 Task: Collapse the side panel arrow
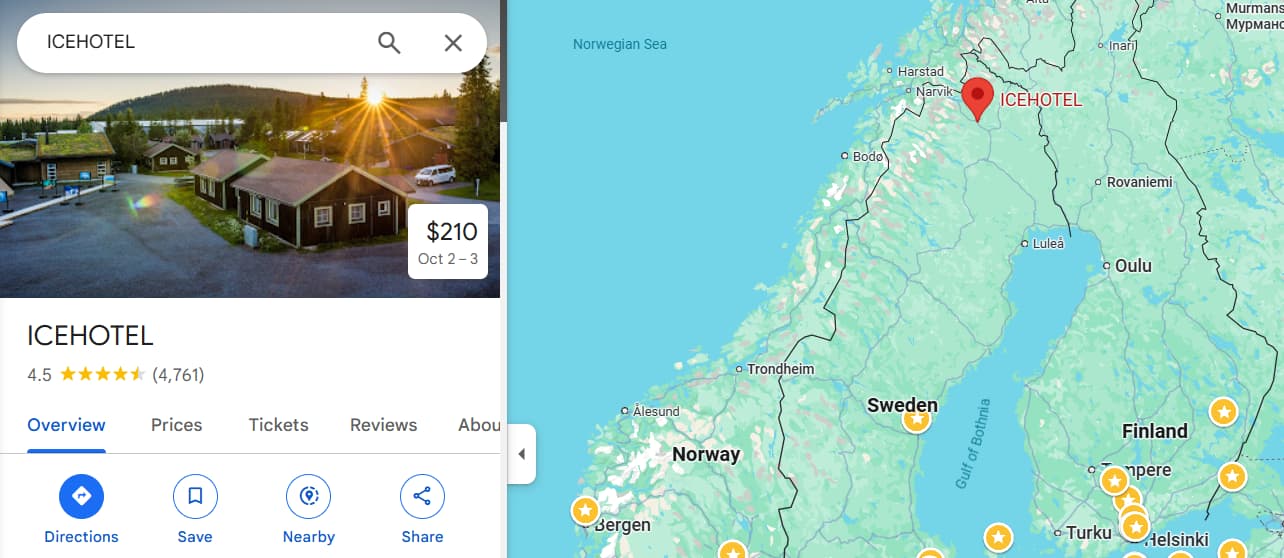521,454
